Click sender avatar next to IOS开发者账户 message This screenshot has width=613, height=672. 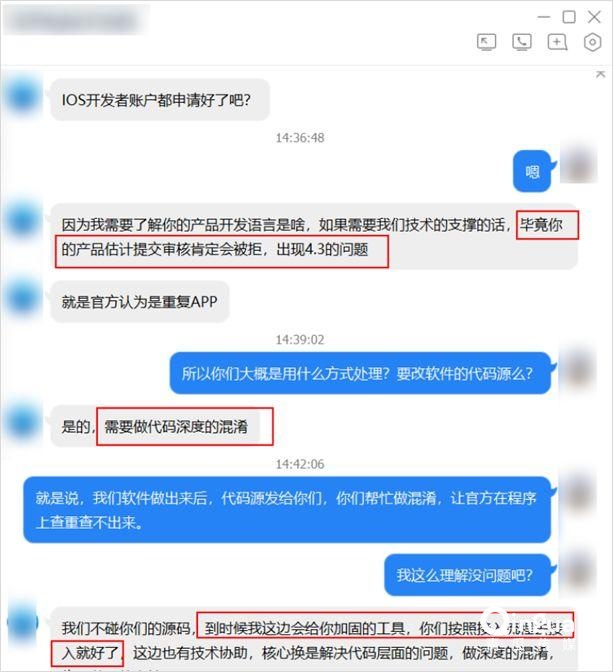tap(23, 96)
